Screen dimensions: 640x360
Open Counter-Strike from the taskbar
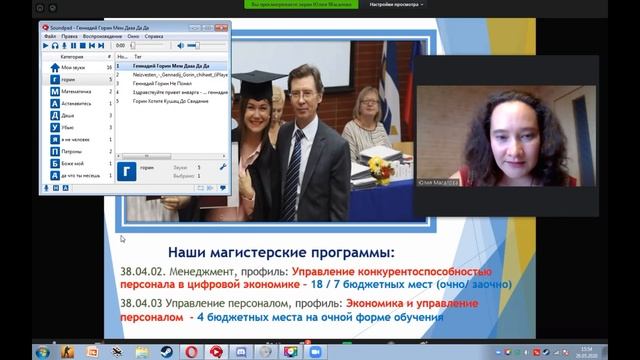pyautogui.click(x=67, y=352)
